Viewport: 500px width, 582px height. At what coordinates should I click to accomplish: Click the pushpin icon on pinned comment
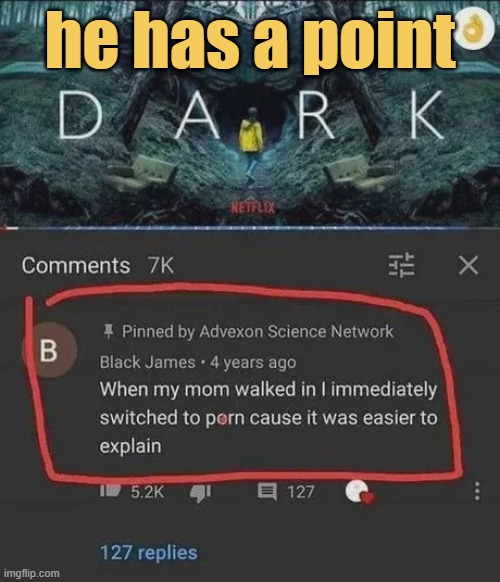tap(108, 331)
